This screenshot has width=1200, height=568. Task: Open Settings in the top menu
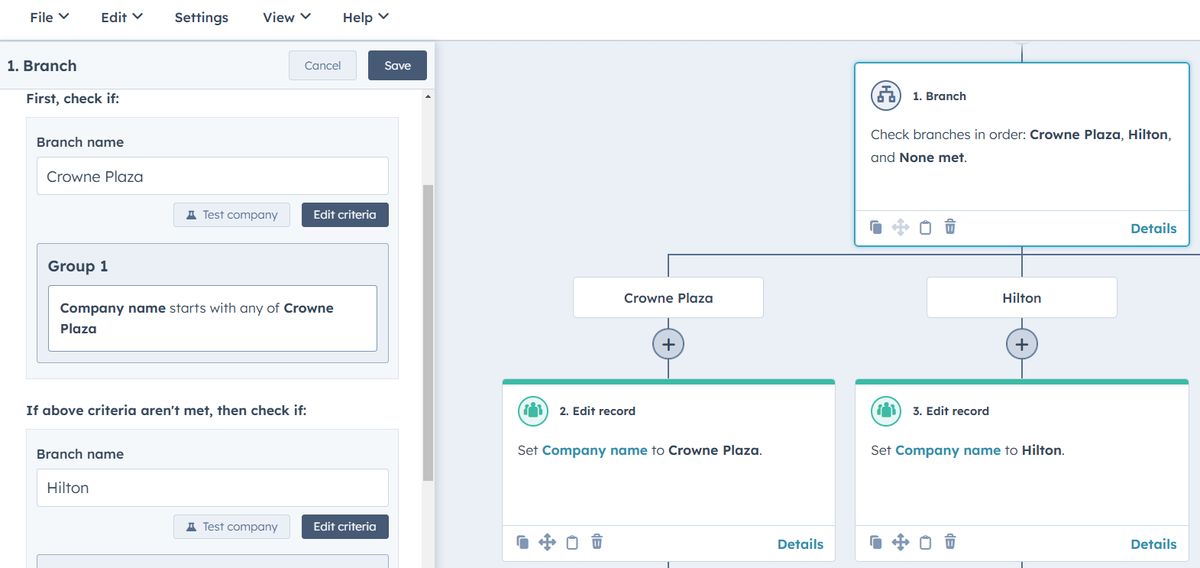[201, 17]
